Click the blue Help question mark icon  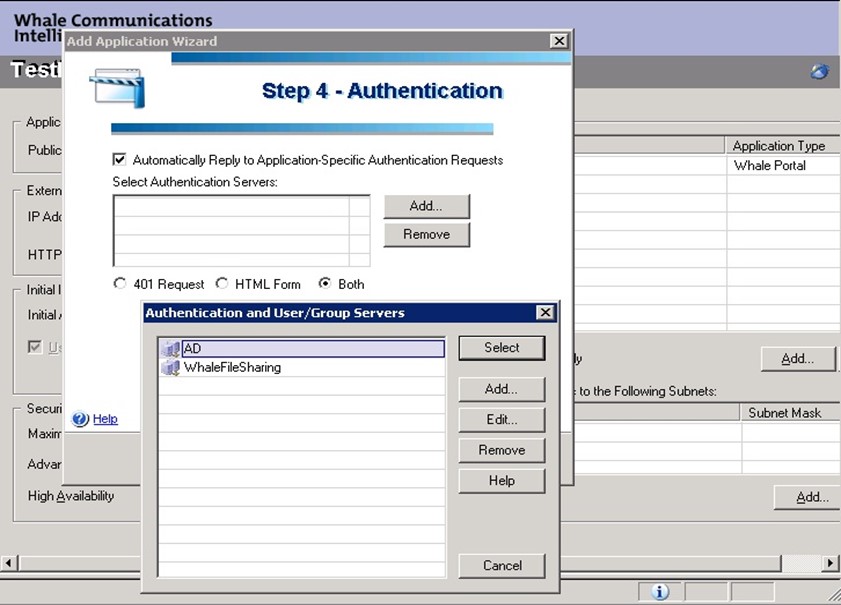click(x=81, y=419)
